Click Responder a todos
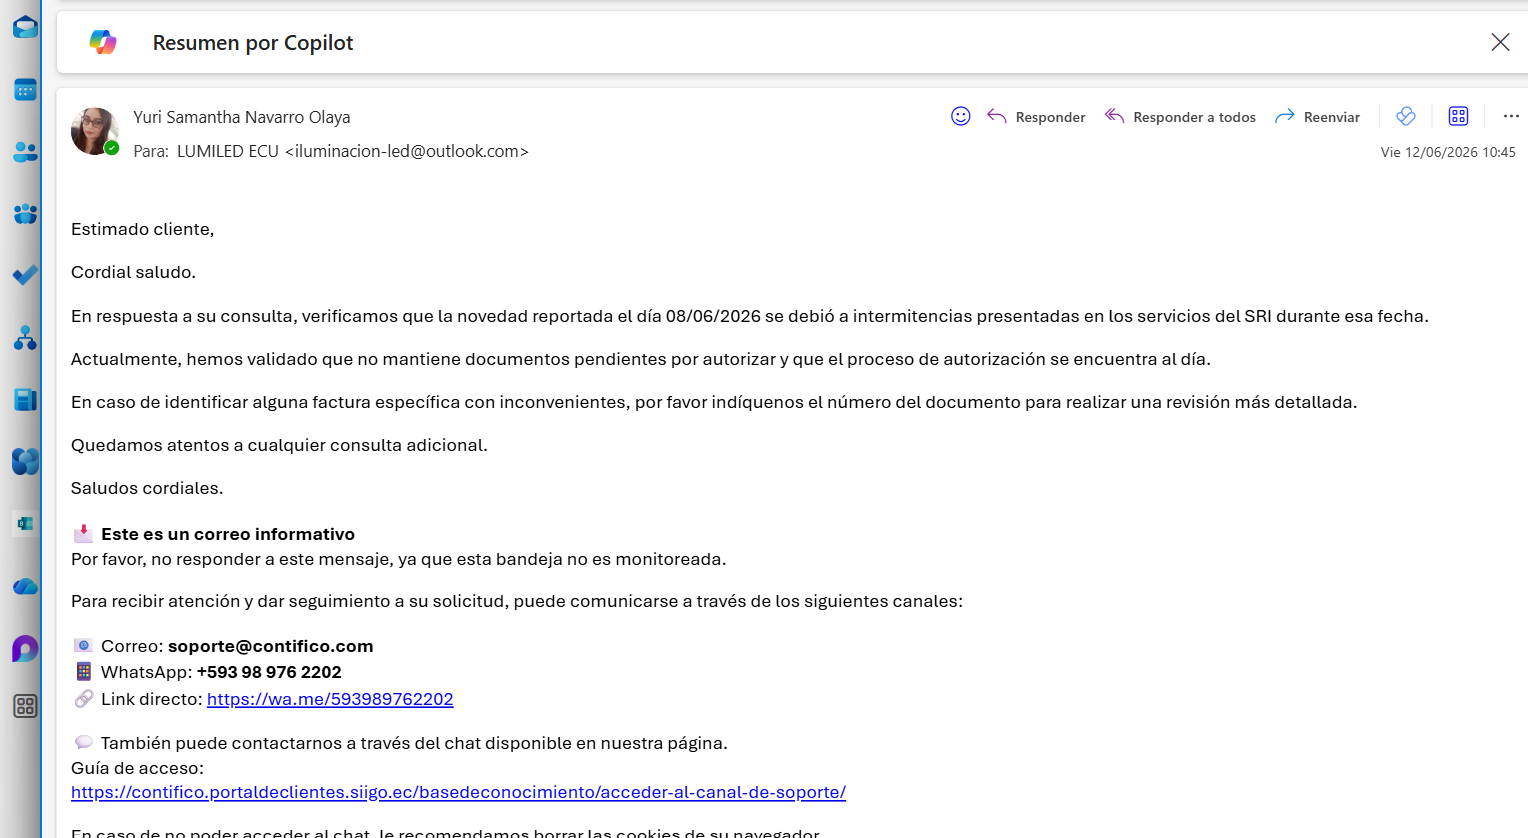The width and height of the screenshot is (1528, 838). click(1180, 117)
